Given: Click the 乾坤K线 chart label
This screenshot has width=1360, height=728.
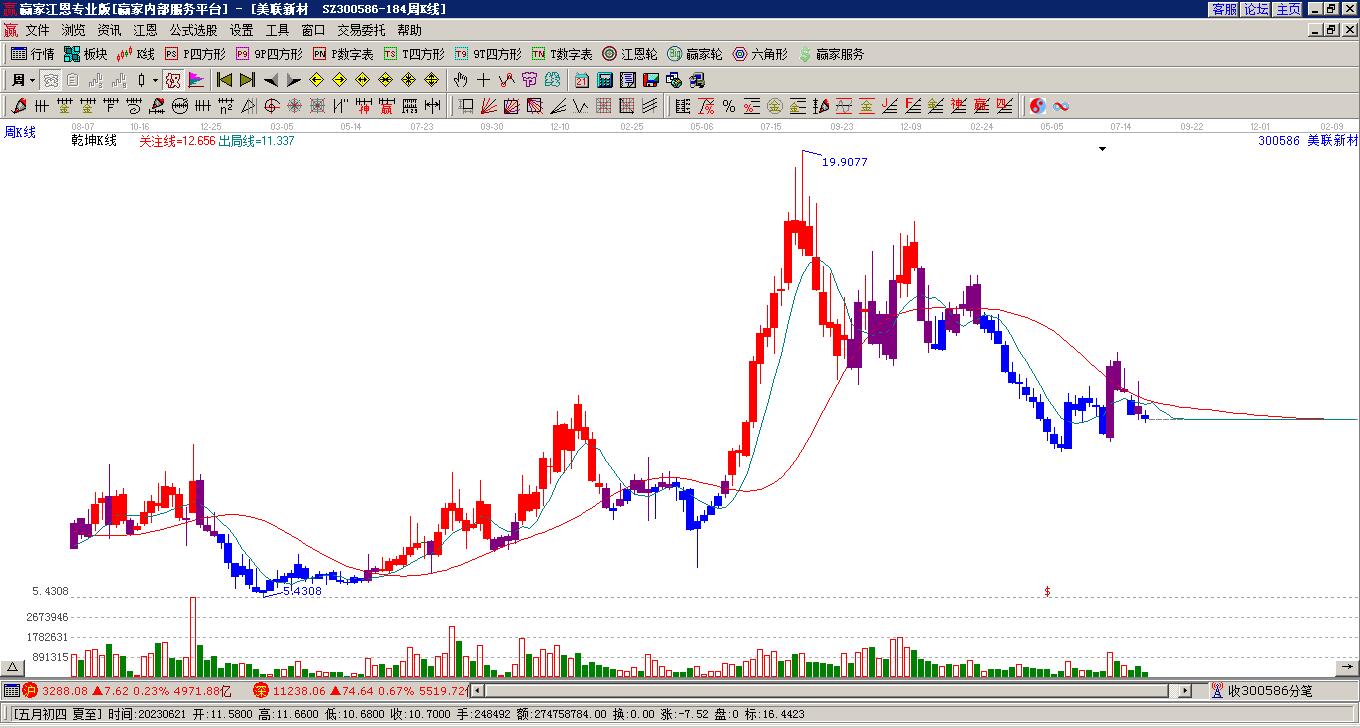Looking at the screenshot, I should [x=94, y=141].
